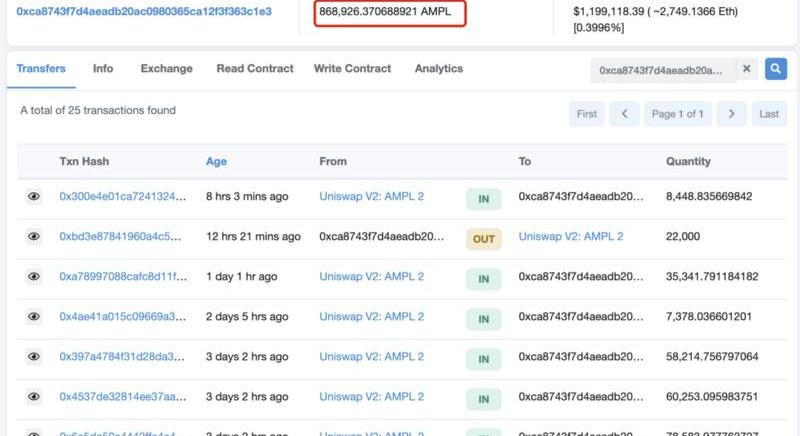Image resolution: width=800 pixels, height=436 pixels.
Task: Select '12 hrs 21 mins ago' age text
Action: coord(253,236)
